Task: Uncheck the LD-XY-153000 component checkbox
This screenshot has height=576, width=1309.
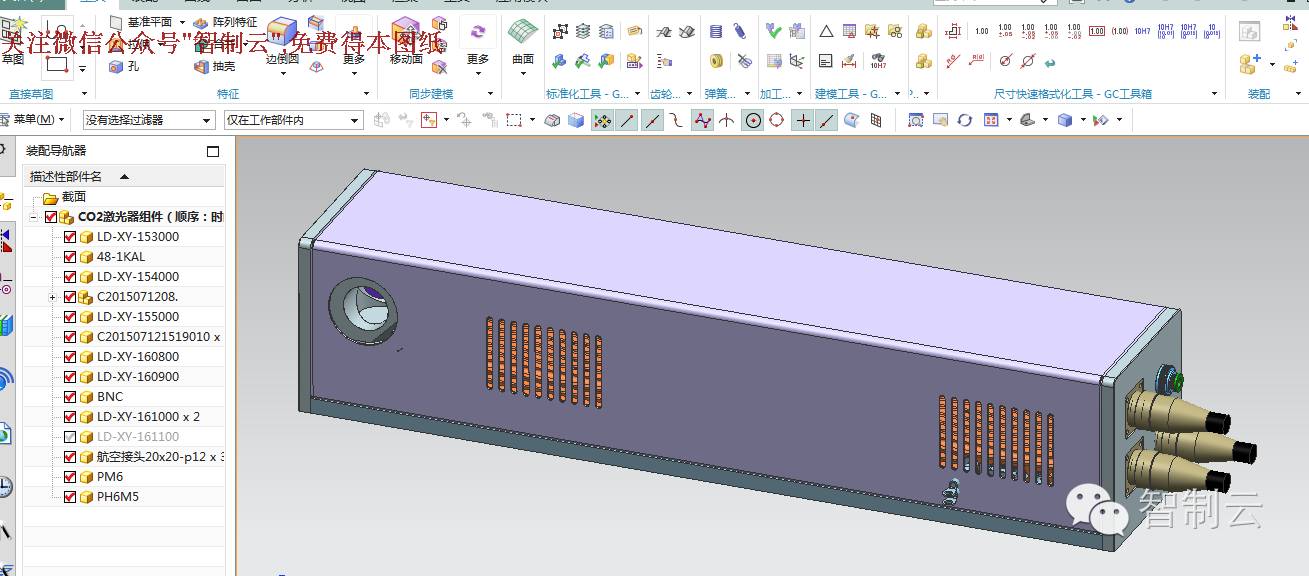Action: point(70,237)
